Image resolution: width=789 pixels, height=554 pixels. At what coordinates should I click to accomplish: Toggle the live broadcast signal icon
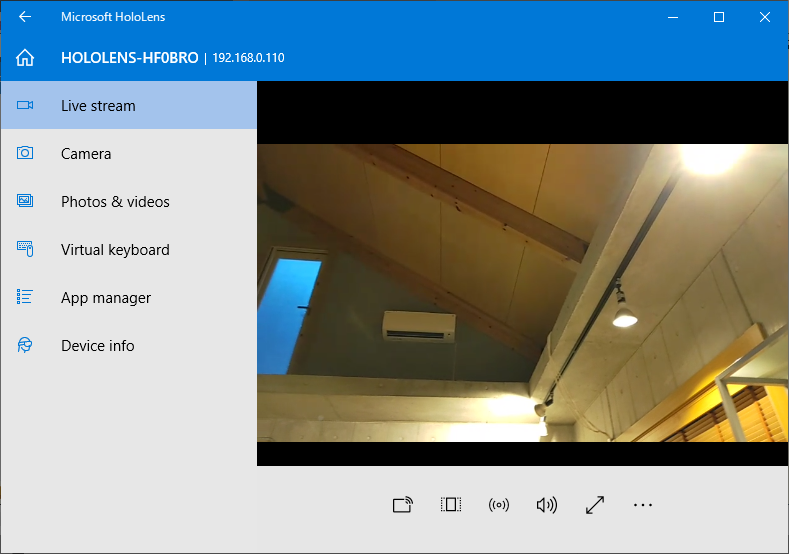coord(499,505)
